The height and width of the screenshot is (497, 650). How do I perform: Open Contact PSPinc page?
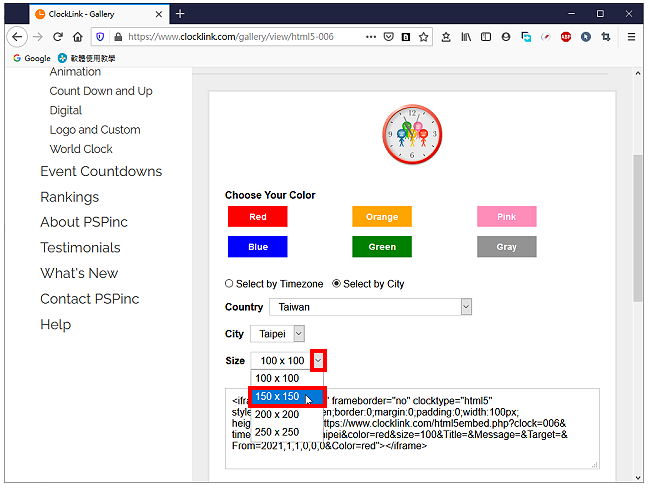pos(90,299)
